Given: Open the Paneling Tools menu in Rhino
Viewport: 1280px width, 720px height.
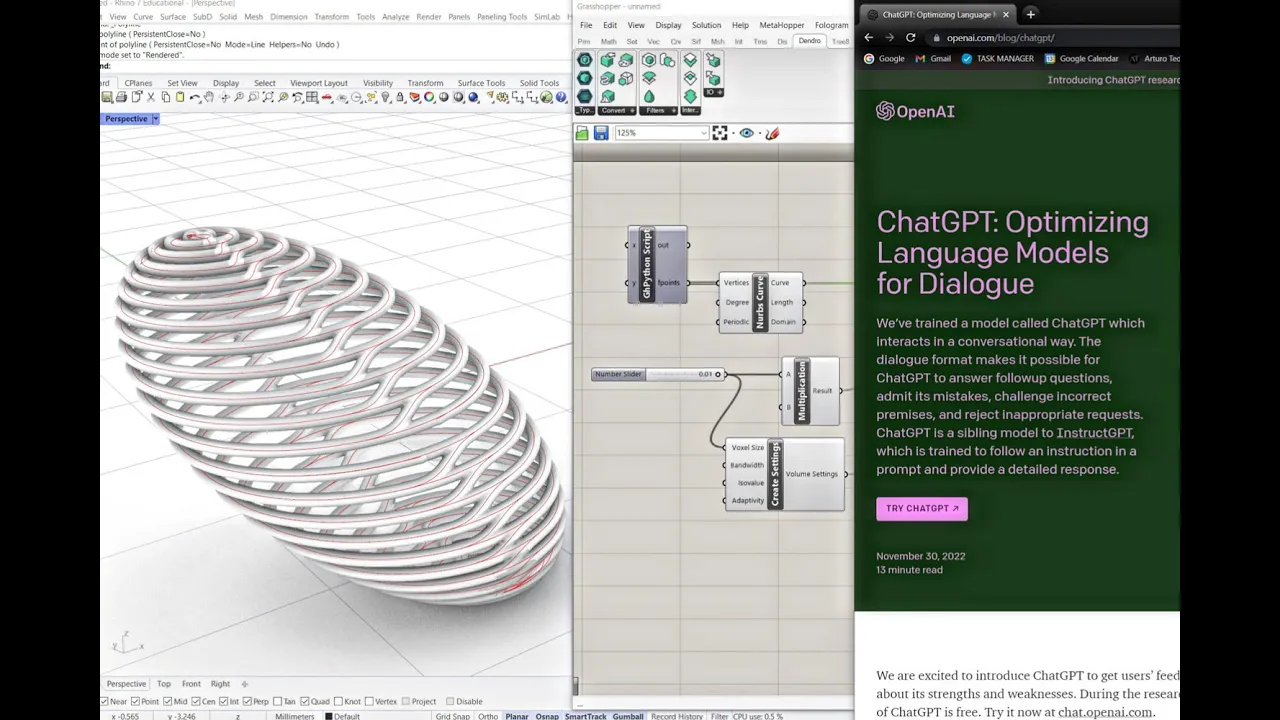Looking at the screenshot, I should 501,17.
